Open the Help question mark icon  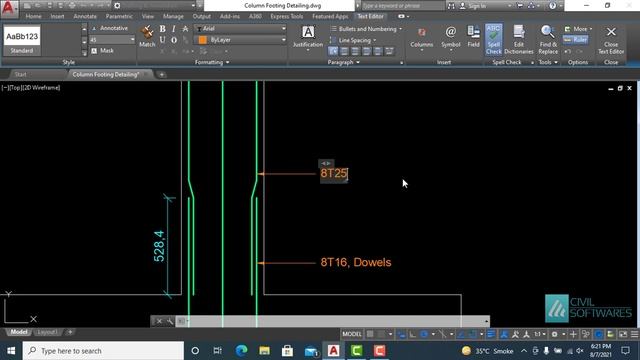[x=552, y=6]
